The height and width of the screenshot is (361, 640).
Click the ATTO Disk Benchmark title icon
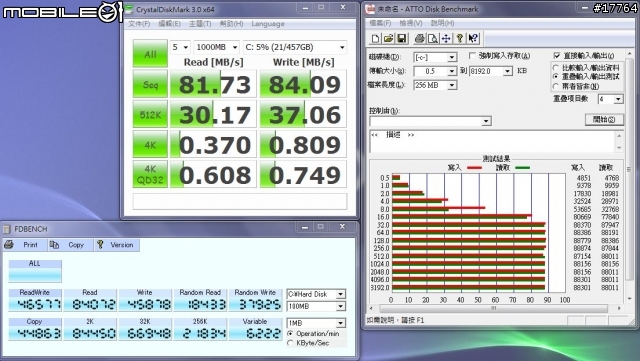pyautogui.click(x=371, y=9)
